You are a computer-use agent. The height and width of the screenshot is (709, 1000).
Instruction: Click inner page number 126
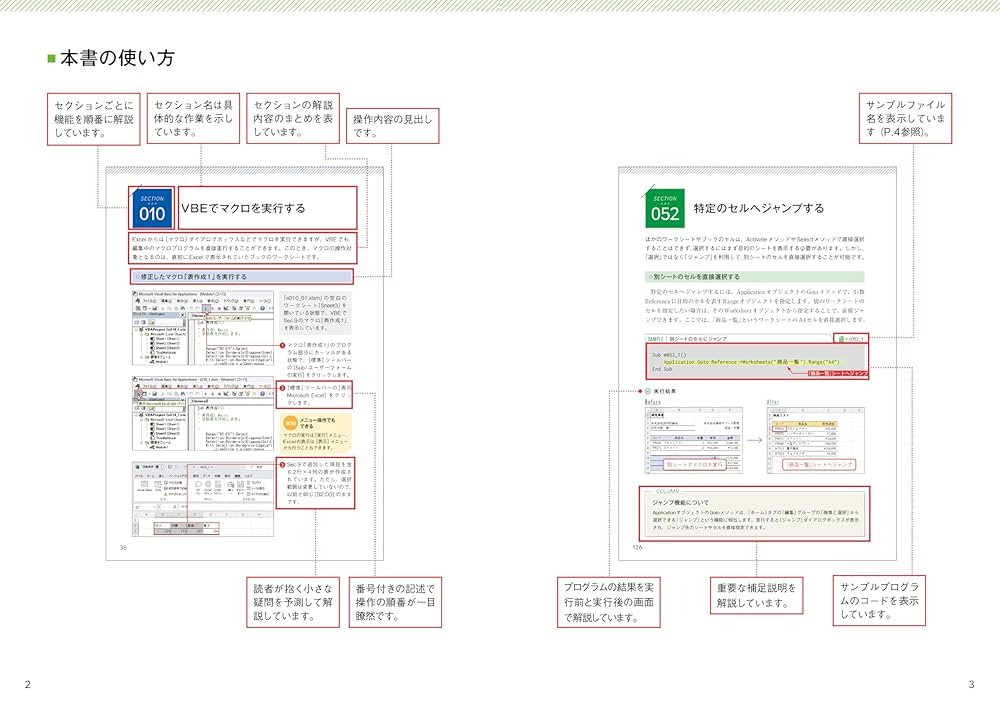pyautogui.click(x=637, y=548)
